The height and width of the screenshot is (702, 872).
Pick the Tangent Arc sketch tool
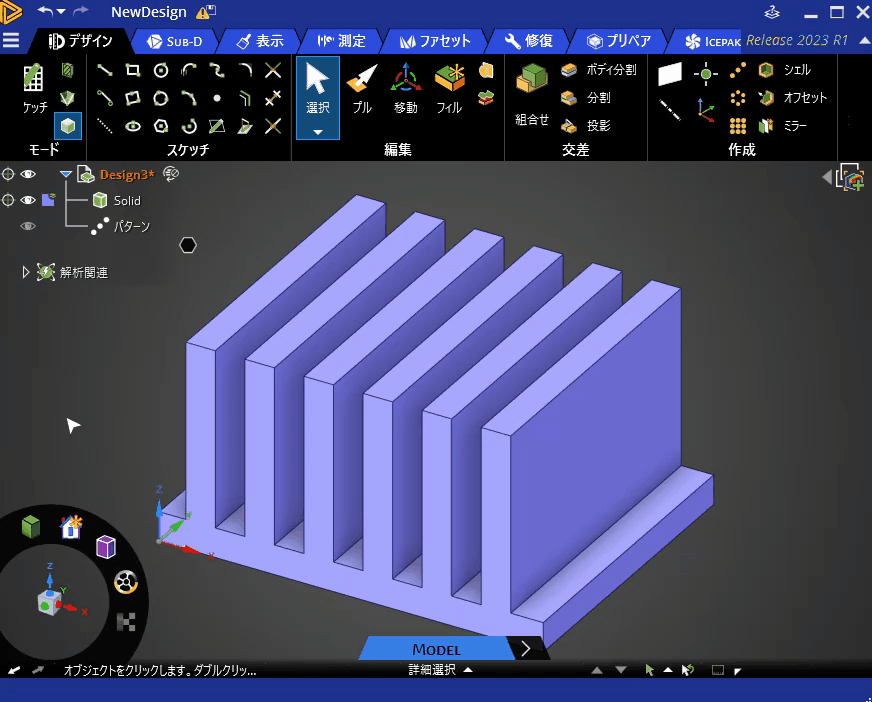(x=189, y=70)
